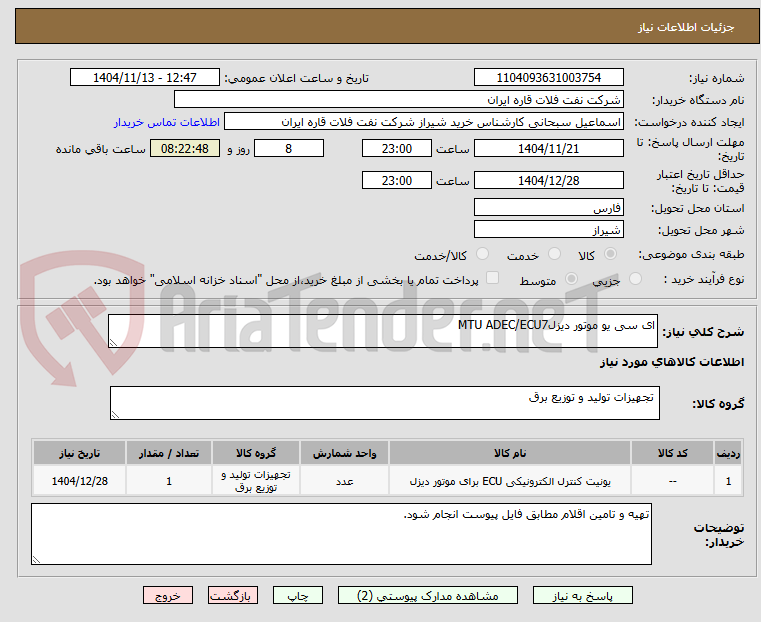Click the remaining time countdown 08:22:48

tap(185, 148)
